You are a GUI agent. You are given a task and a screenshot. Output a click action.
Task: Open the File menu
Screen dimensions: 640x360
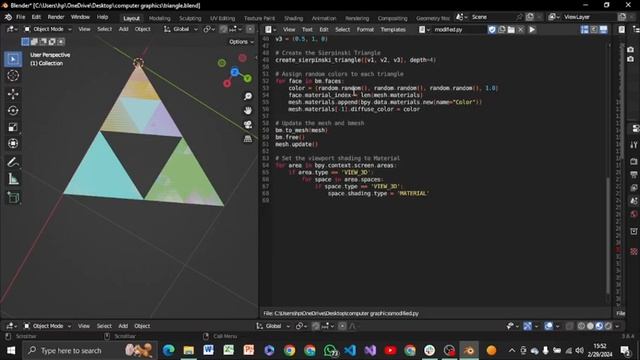pos(20,17)
